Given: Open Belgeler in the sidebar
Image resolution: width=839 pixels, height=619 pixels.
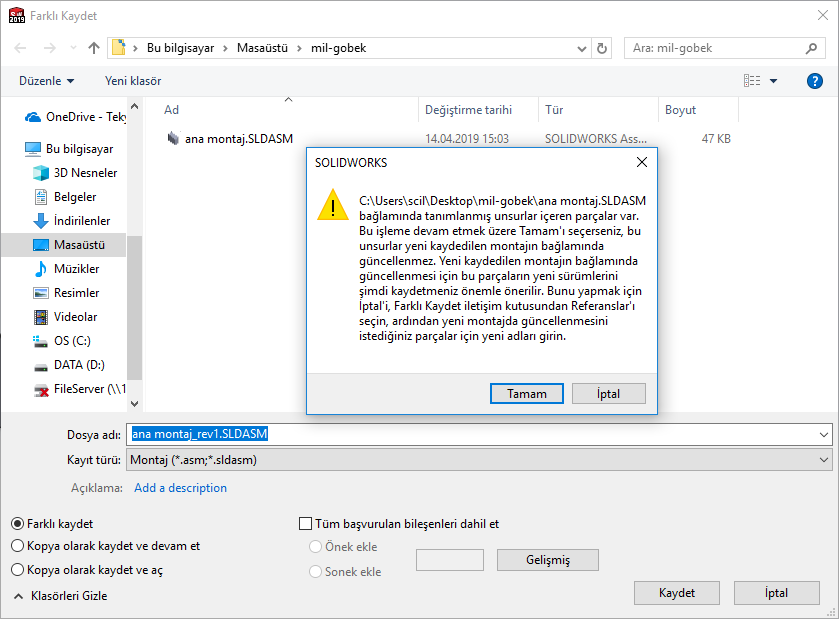Looking at the screenshot, I should pyautogui.click(x=65, y=197).
